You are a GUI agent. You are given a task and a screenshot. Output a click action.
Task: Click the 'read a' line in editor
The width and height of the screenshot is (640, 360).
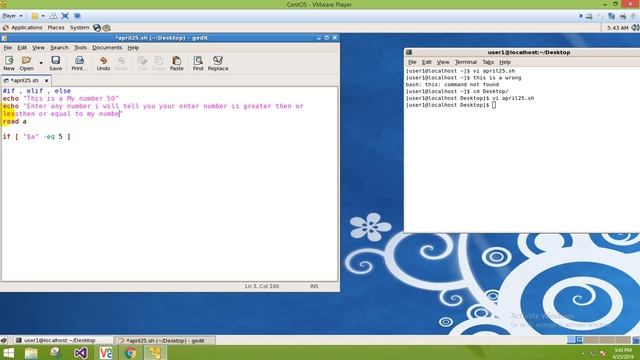(15, 122)
